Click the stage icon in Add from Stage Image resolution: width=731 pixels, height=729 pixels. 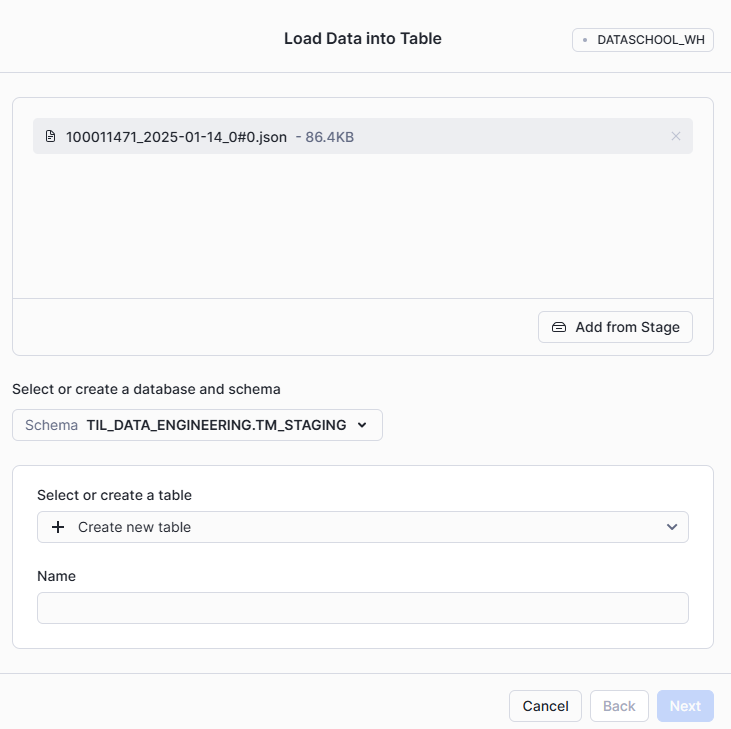[559, 327]
